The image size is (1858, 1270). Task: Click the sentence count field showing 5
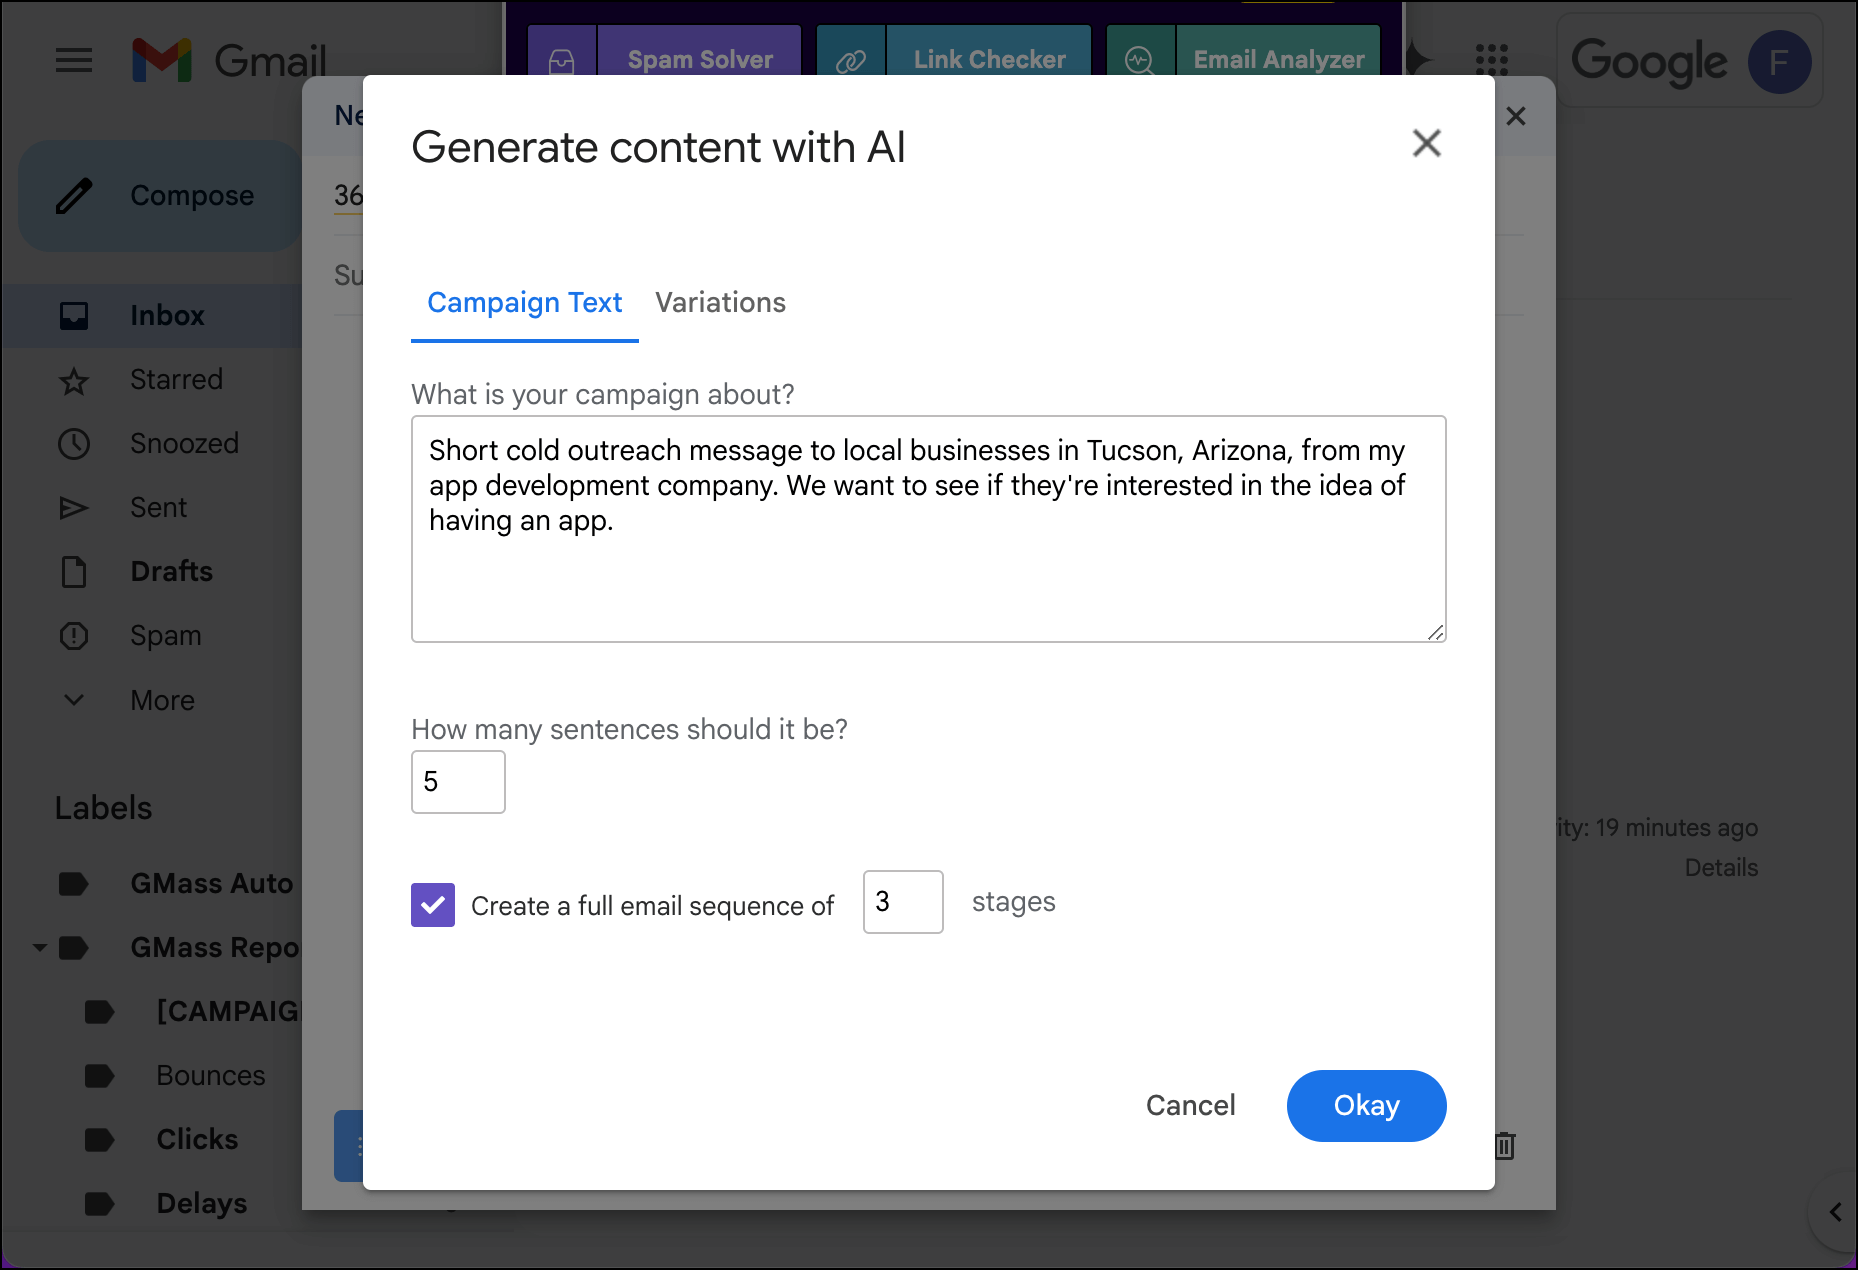pyautogui.click(x=458, y=782)
